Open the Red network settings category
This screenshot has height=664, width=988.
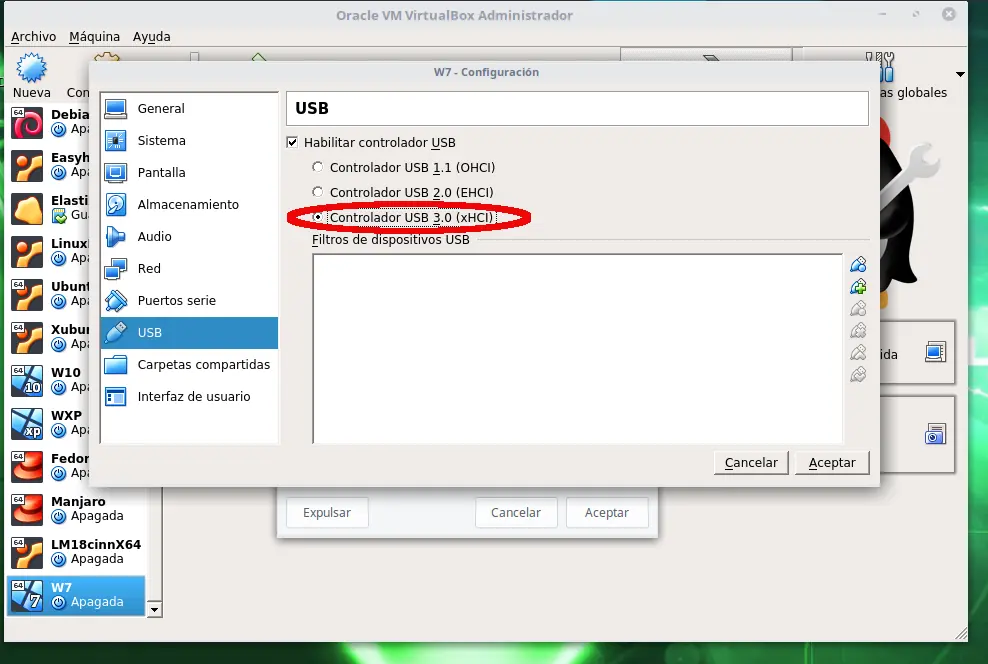[189, 269]
